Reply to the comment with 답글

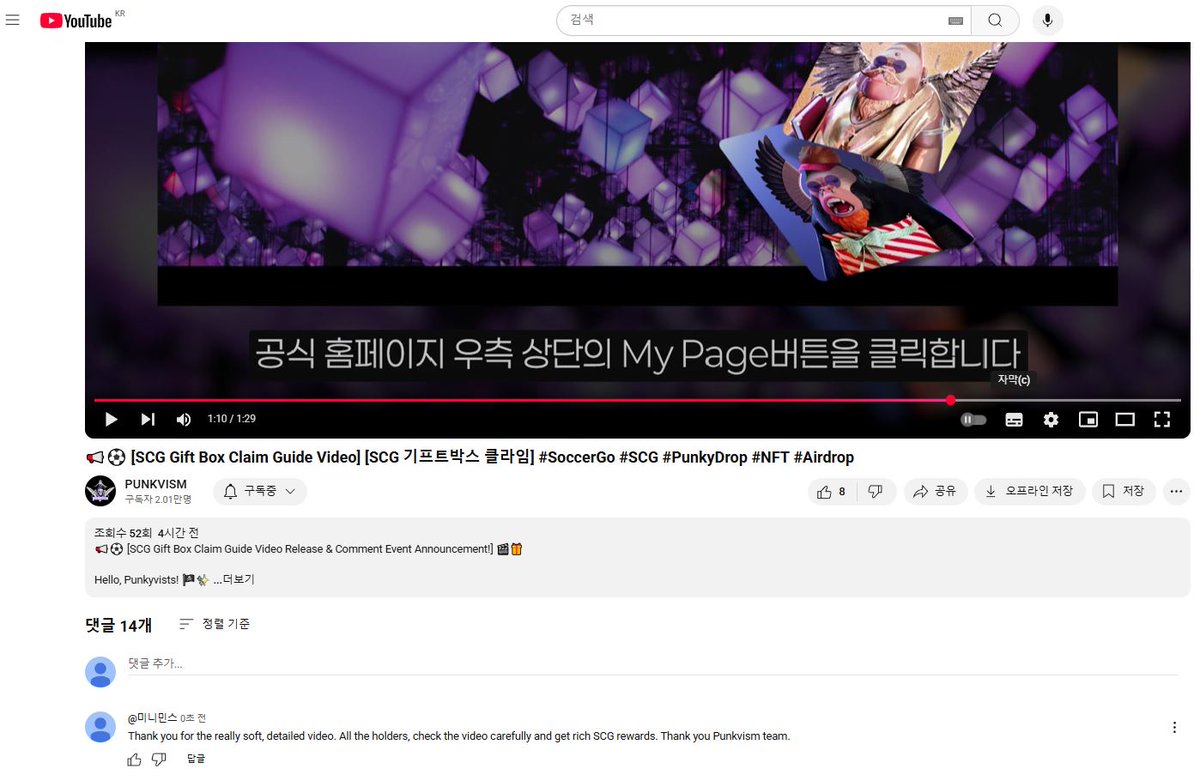pos(196,760)
